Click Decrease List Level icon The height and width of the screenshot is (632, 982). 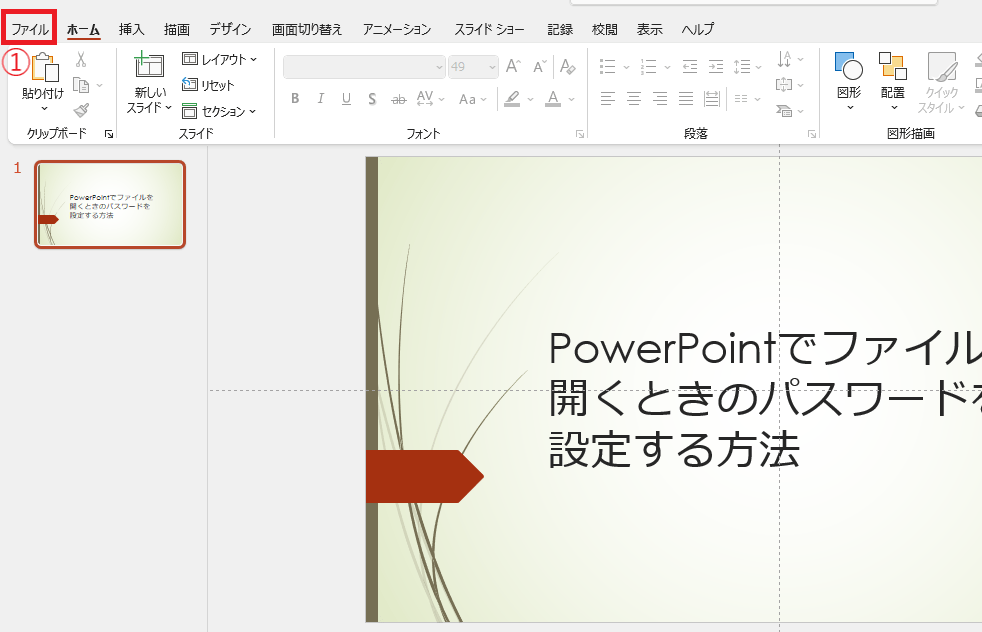[690, 66]
